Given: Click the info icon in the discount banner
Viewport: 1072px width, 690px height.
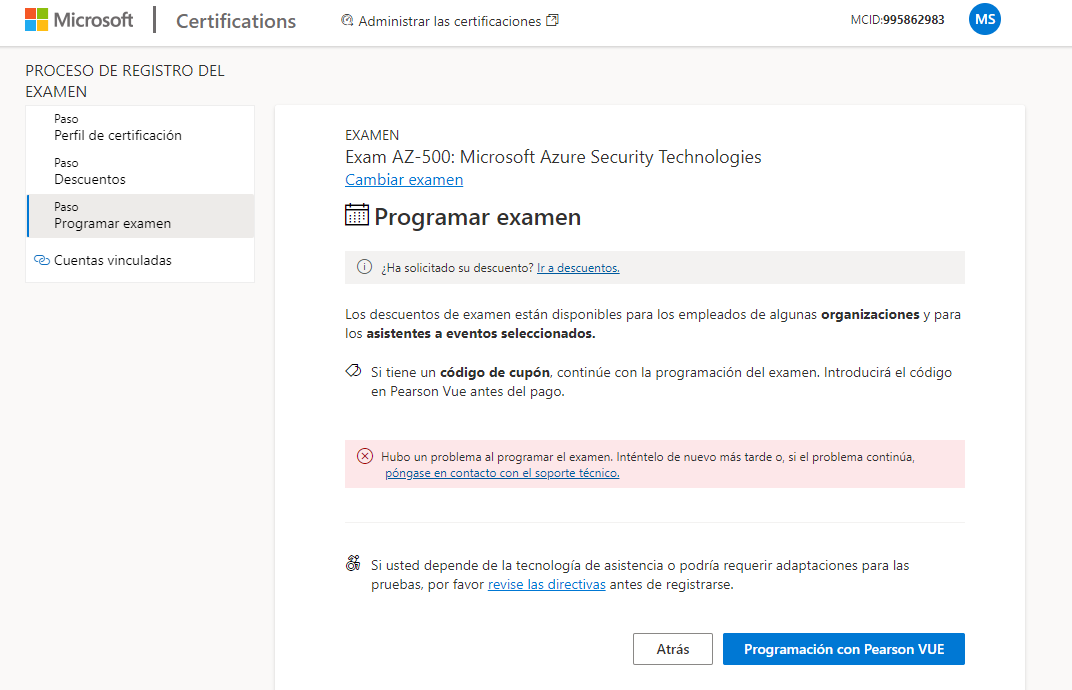Looking at the screenshot, I should 364,267.
